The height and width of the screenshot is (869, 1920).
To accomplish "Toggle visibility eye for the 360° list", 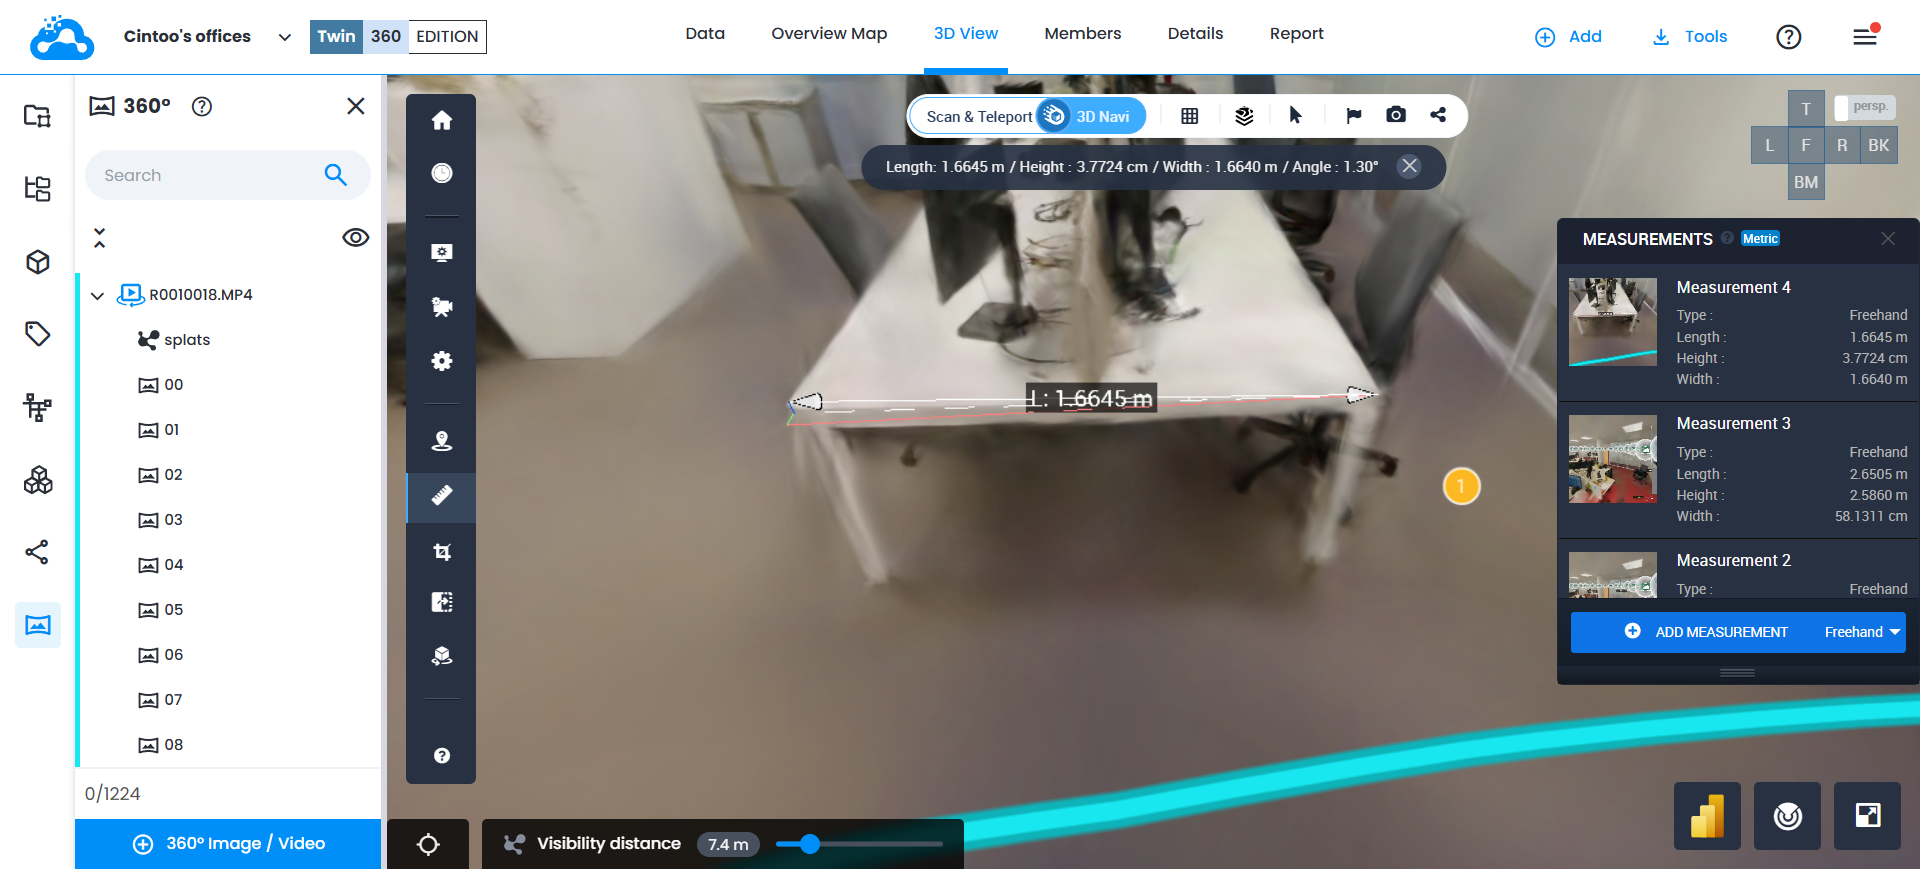I will coord(355,238).
